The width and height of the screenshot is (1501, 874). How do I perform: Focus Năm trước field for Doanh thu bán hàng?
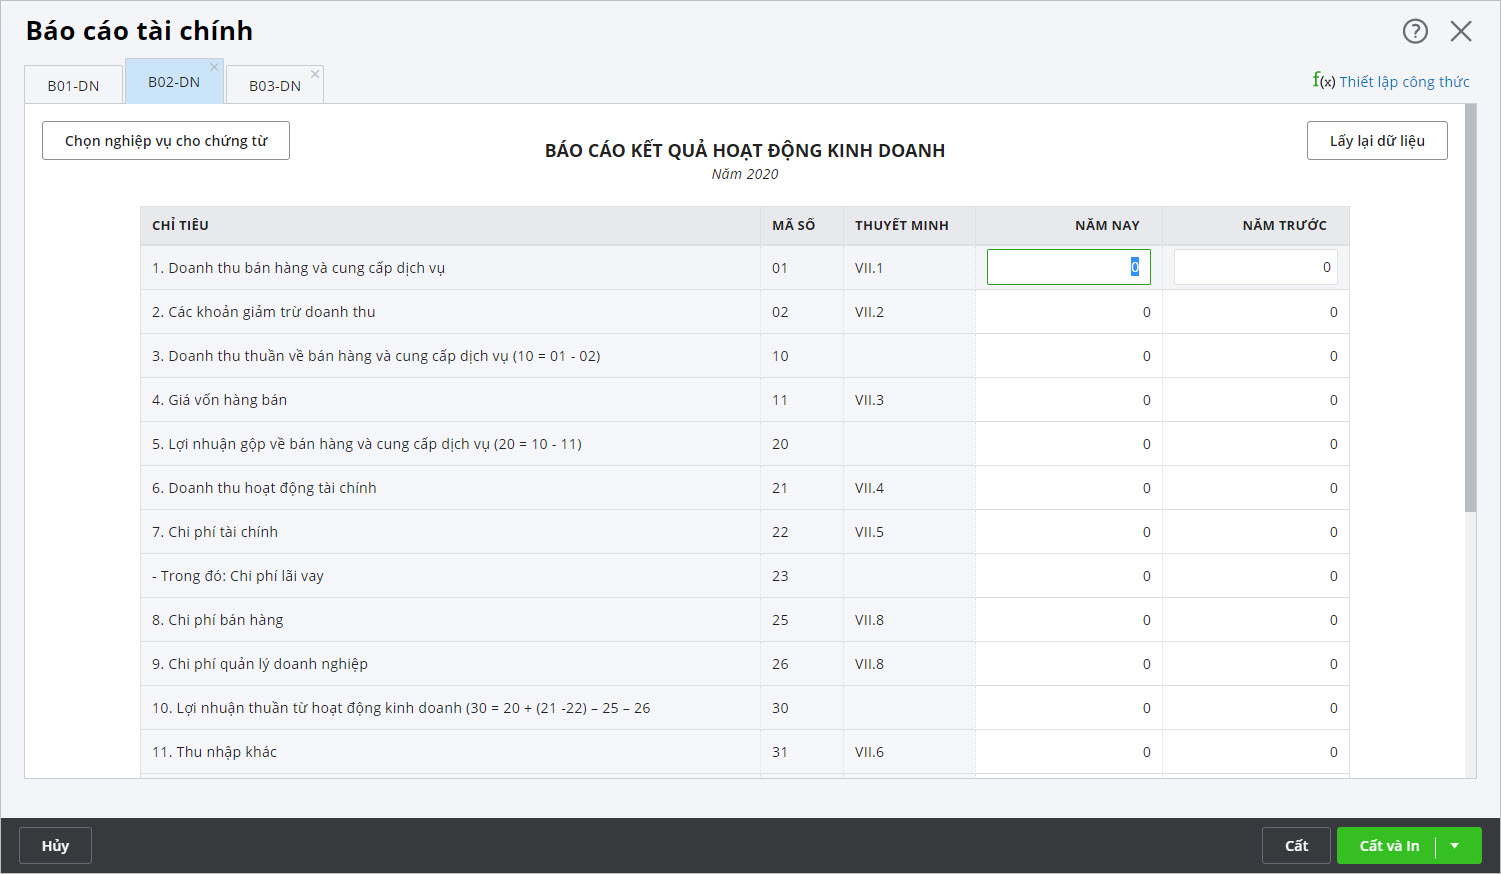pos(1255,267)
